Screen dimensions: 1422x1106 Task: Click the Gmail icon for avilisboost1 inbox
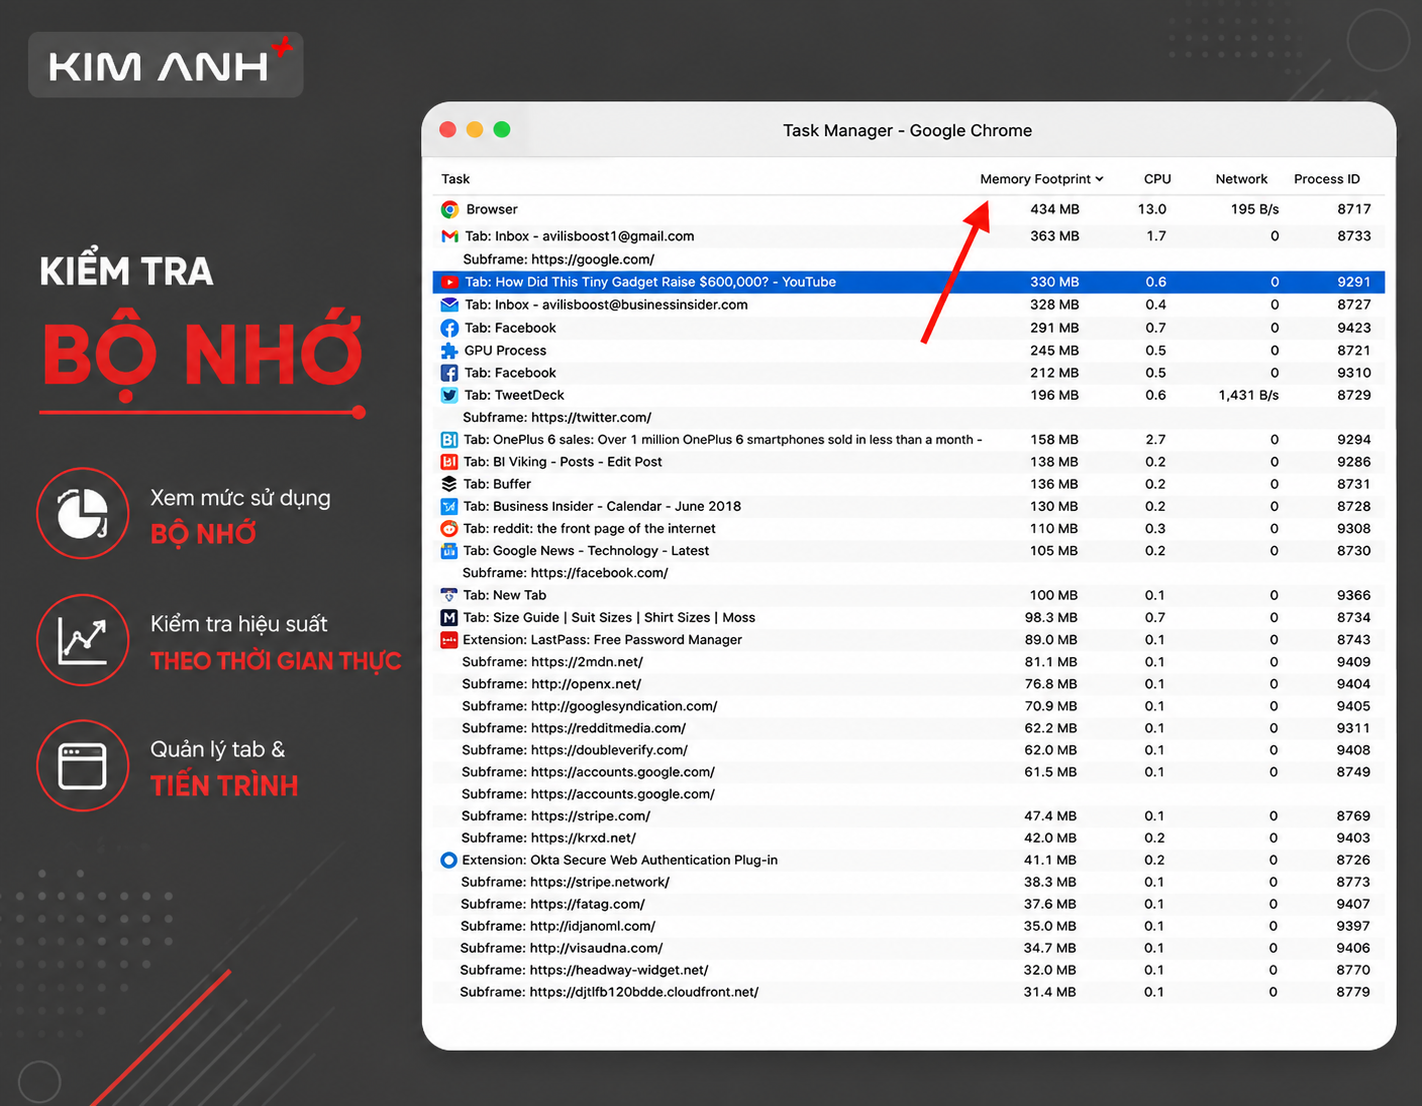coord(450,236)
